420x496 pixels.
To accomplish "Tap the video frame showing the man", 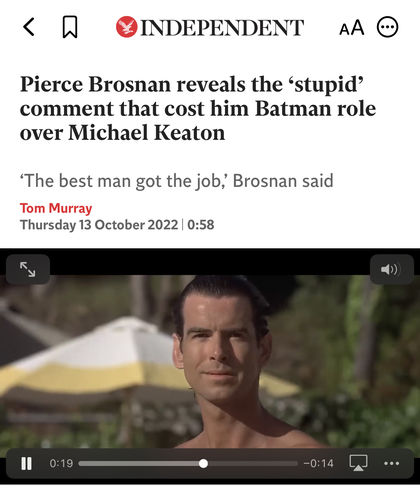I will pos(210,362).
